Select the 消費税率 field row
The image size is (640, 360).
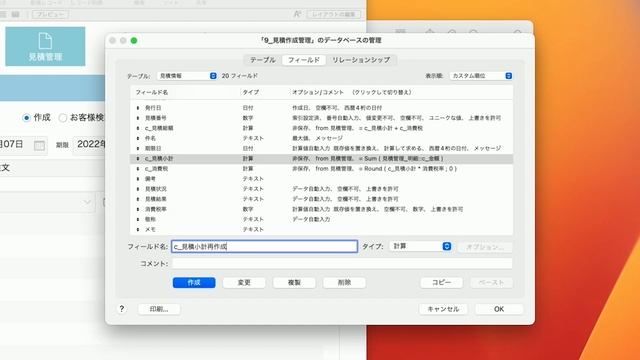pyautogui.click(x=322, y=209)
